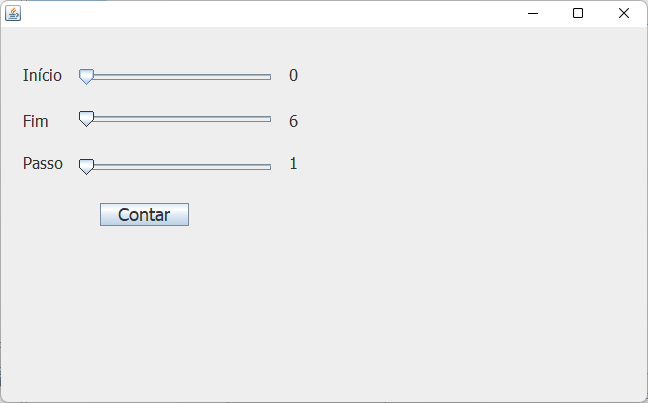This screenshot has height=403, width=648.
Task: Click the Passo value 1
Action: point(293,164)
